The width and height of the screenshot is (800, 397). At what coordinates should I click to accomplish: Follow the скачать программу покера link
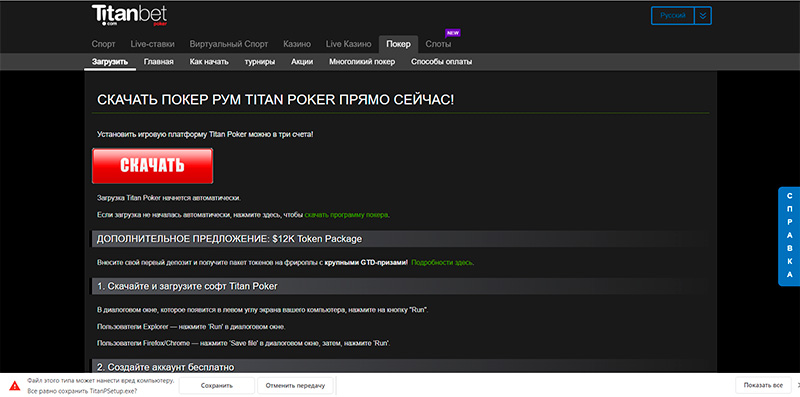[x=346, y=215]
